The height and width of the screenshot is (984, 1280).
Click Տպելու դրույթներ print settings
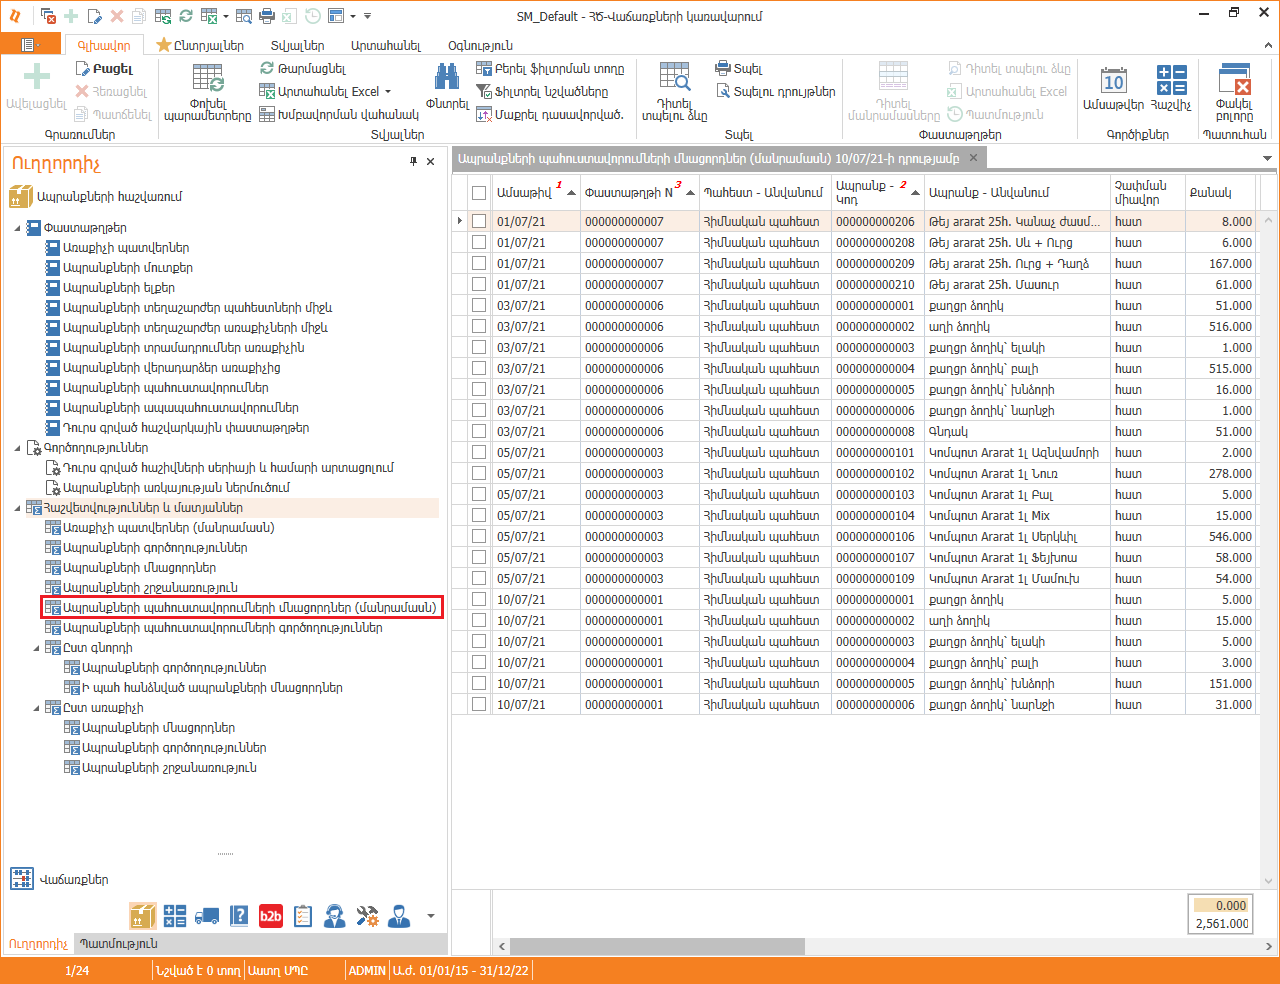[776, 91]
